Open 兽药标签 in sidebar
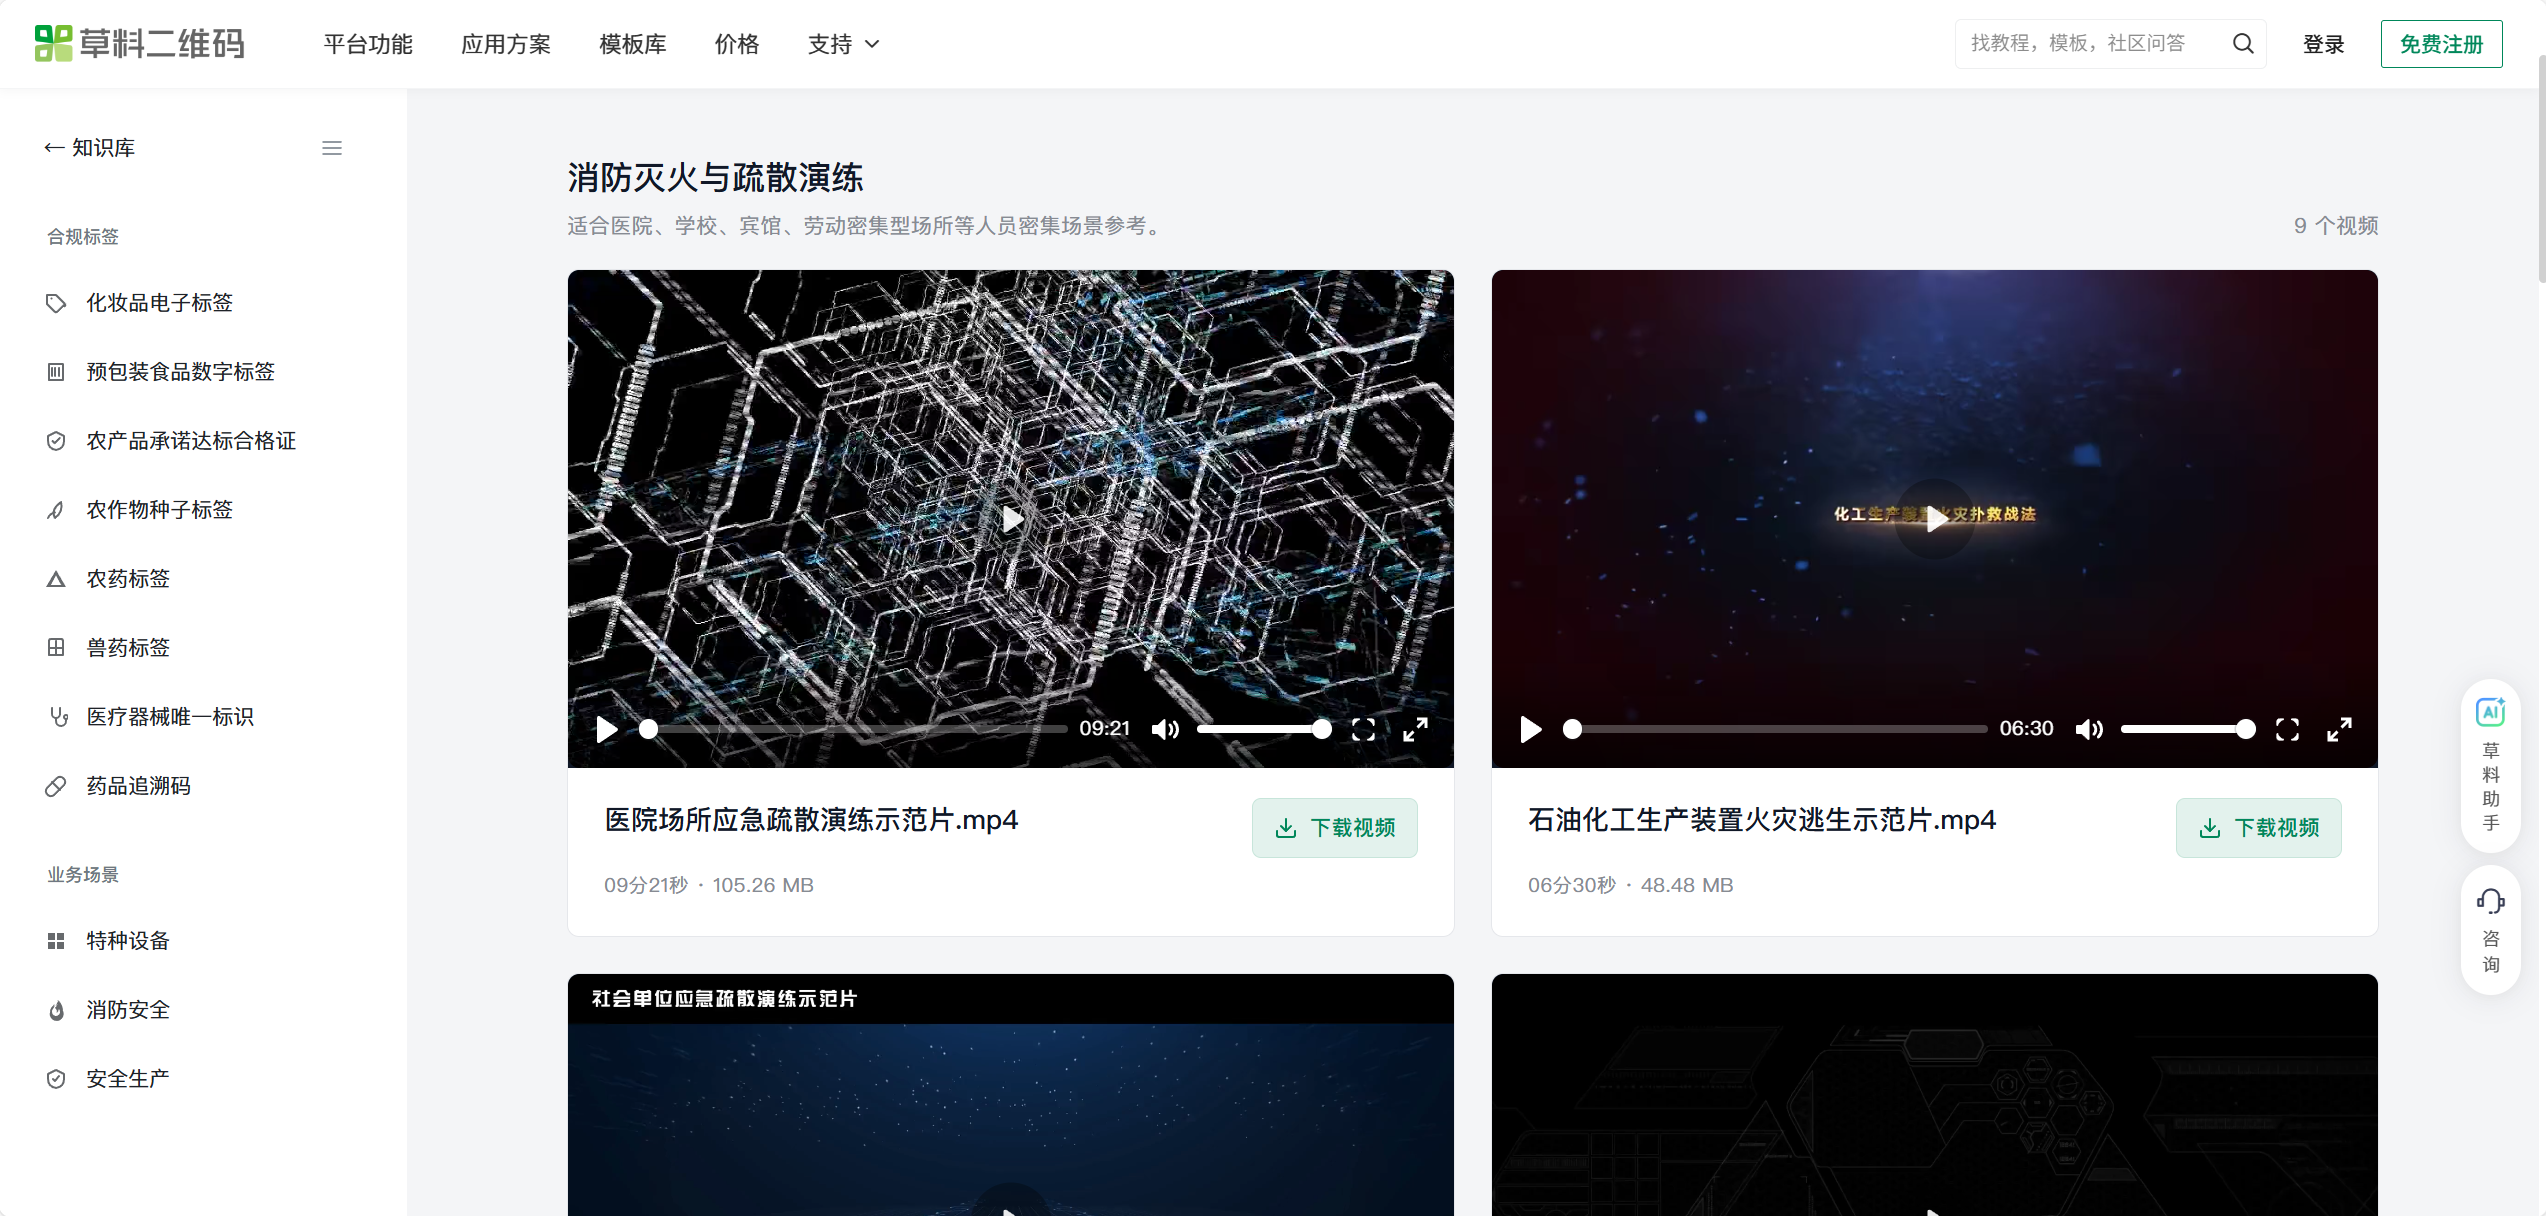The width and height of the screenshot is (2546, 1216). coord(128,648)
